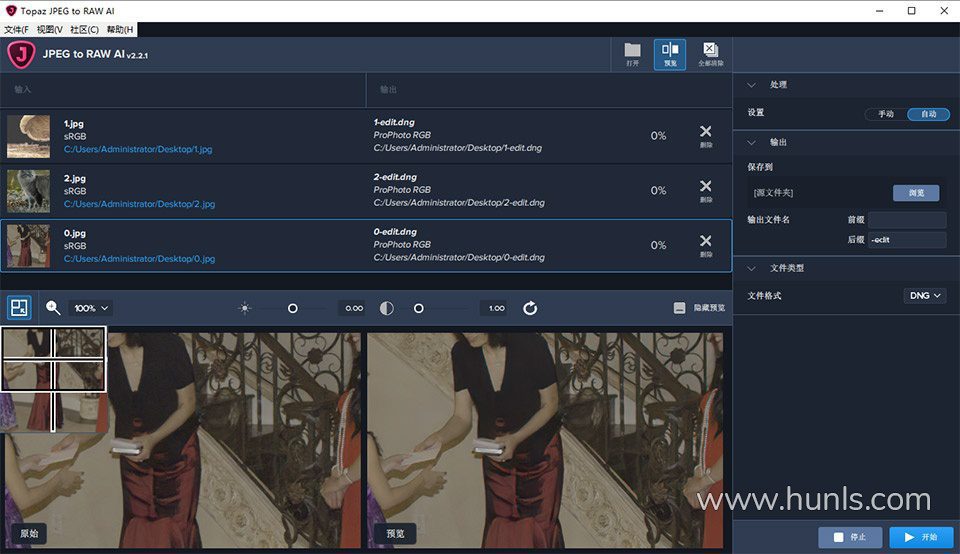This screenshot has width=960, height=554.
Task: Collapse the Processing section
Action: [x=751, y=85]
